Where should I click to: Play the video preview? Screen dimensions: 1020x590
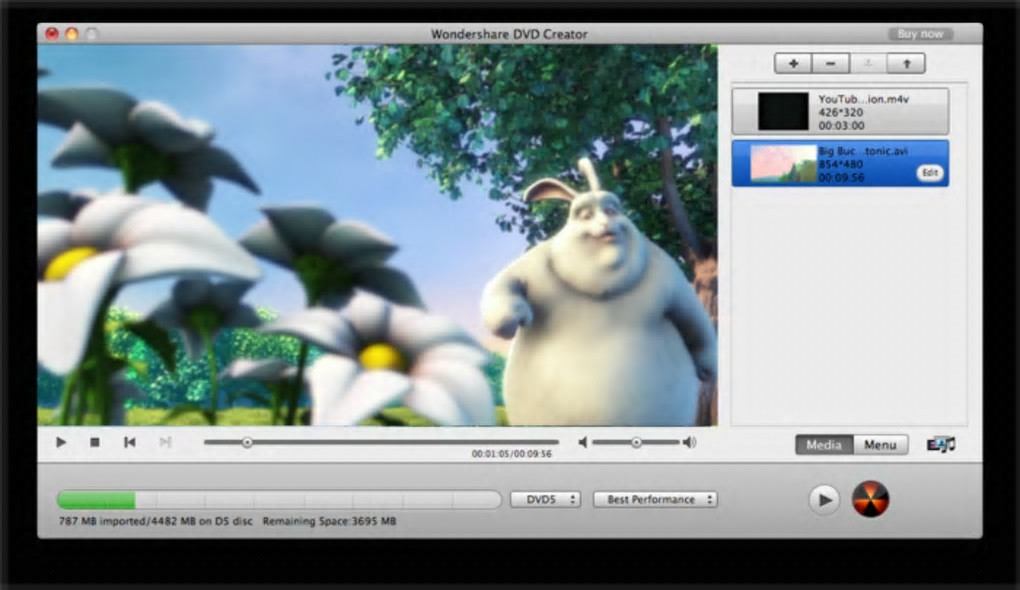point(61,442)
